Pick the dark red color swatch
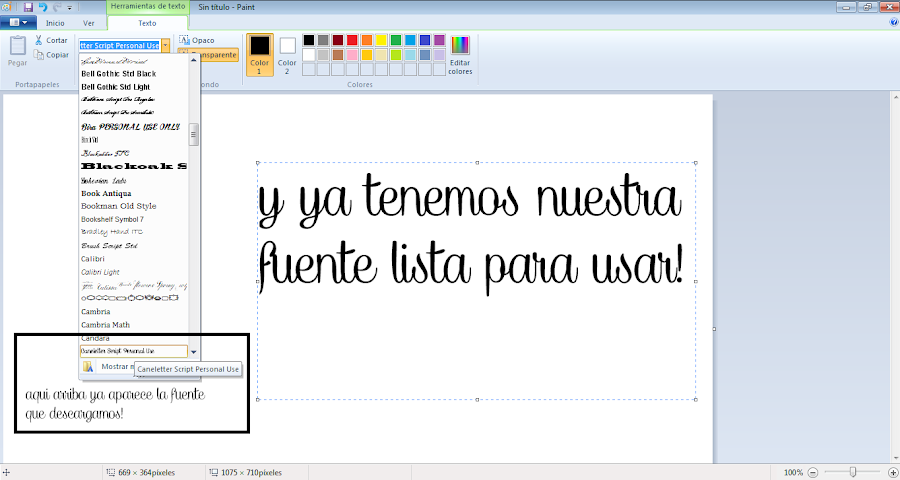 click(x=338, y=40)
